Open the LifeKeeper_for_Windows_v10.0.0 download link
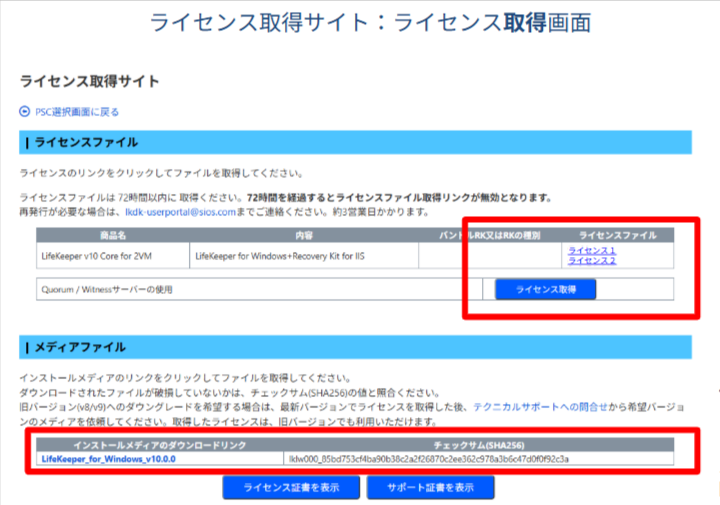Viewport: 720px width, 505px height. [108, 459]
